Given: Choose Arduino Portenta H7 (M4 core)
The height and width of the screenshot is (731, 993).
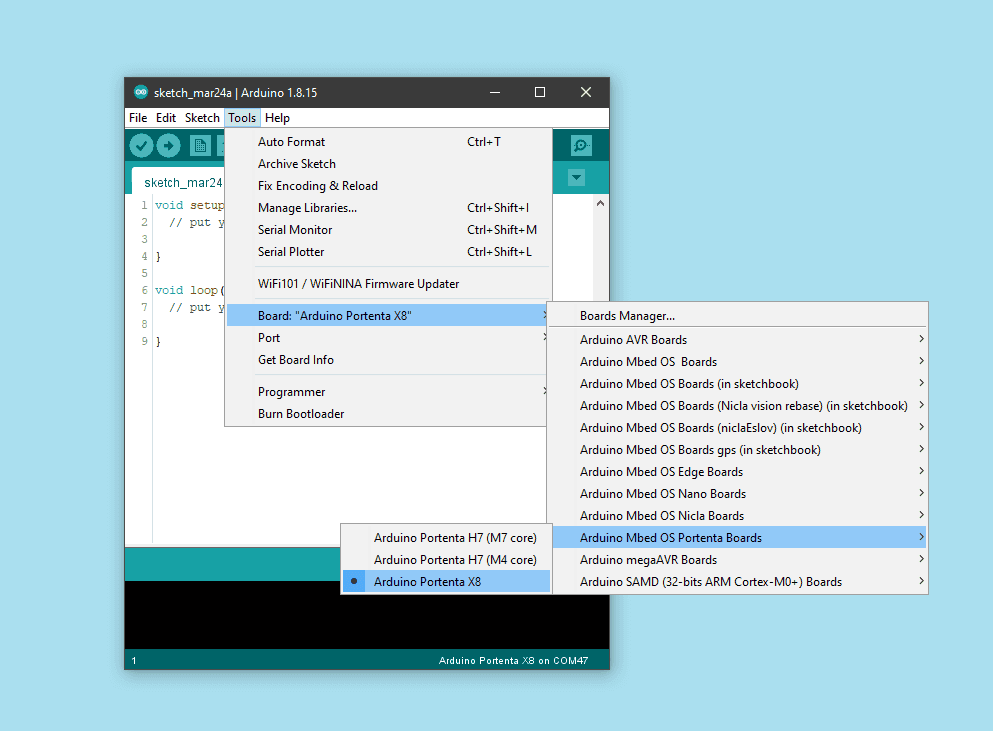Looking at the screenshot, I should pos(446,560).
